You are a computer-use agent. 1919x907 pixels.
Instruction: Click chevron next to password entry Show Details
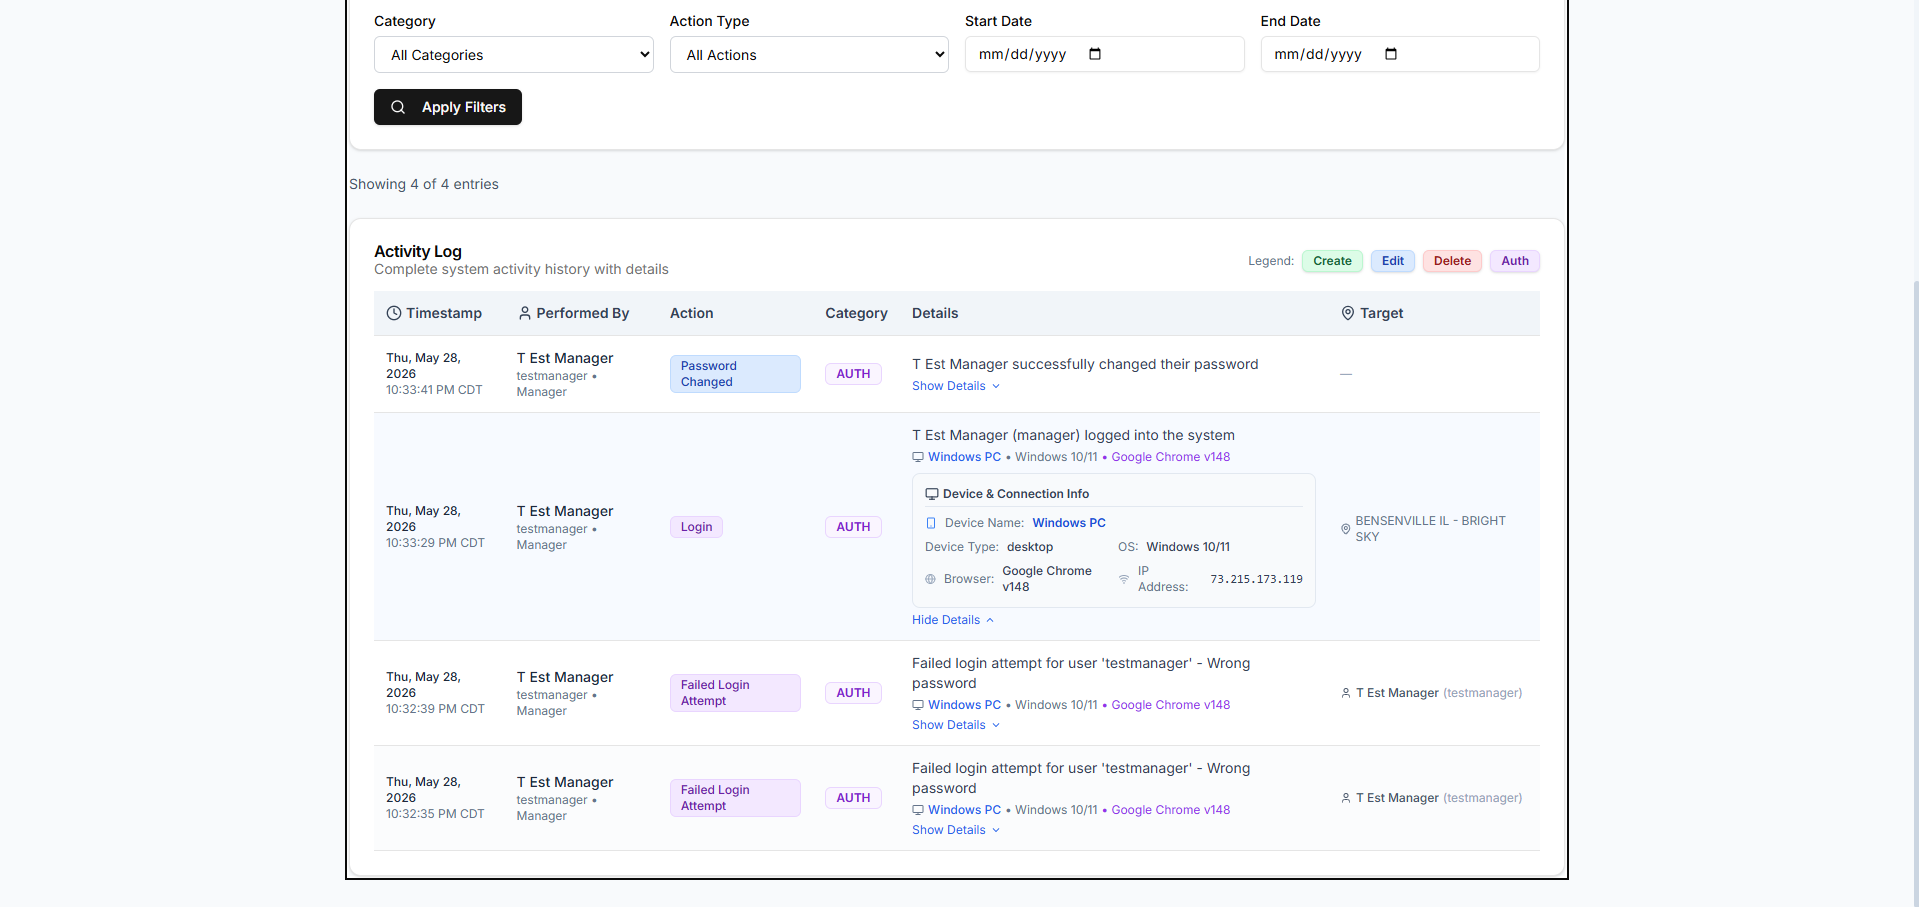coord(996,386)
